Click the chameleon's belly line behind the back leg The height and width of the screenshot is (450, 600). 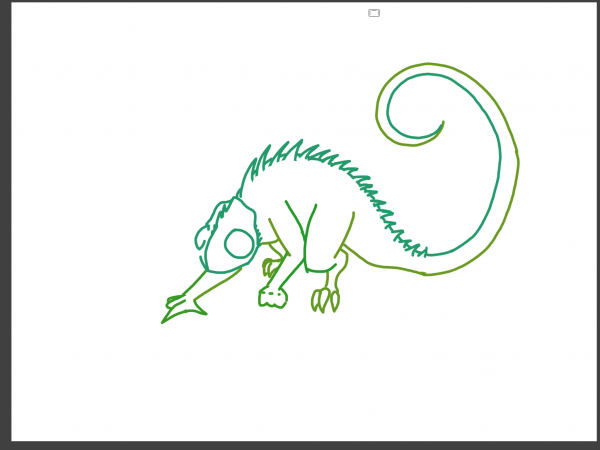[383, 265]
